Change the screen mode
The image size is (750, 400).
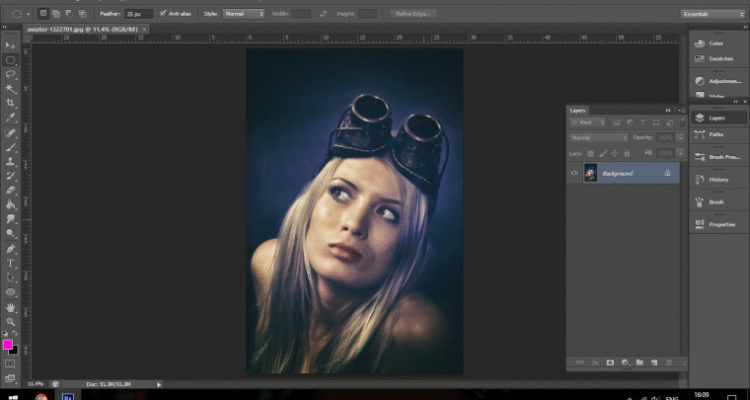point(10,378)
